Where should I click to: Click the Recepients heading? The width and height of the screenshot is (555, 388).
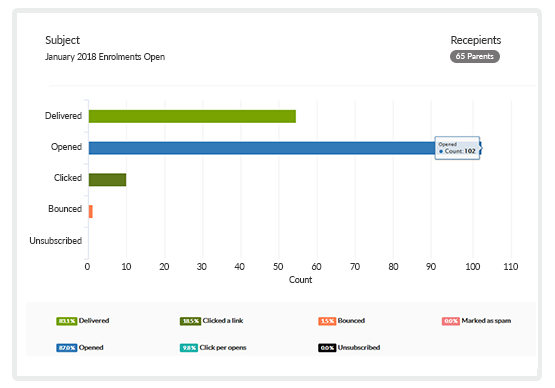[476, 40]
